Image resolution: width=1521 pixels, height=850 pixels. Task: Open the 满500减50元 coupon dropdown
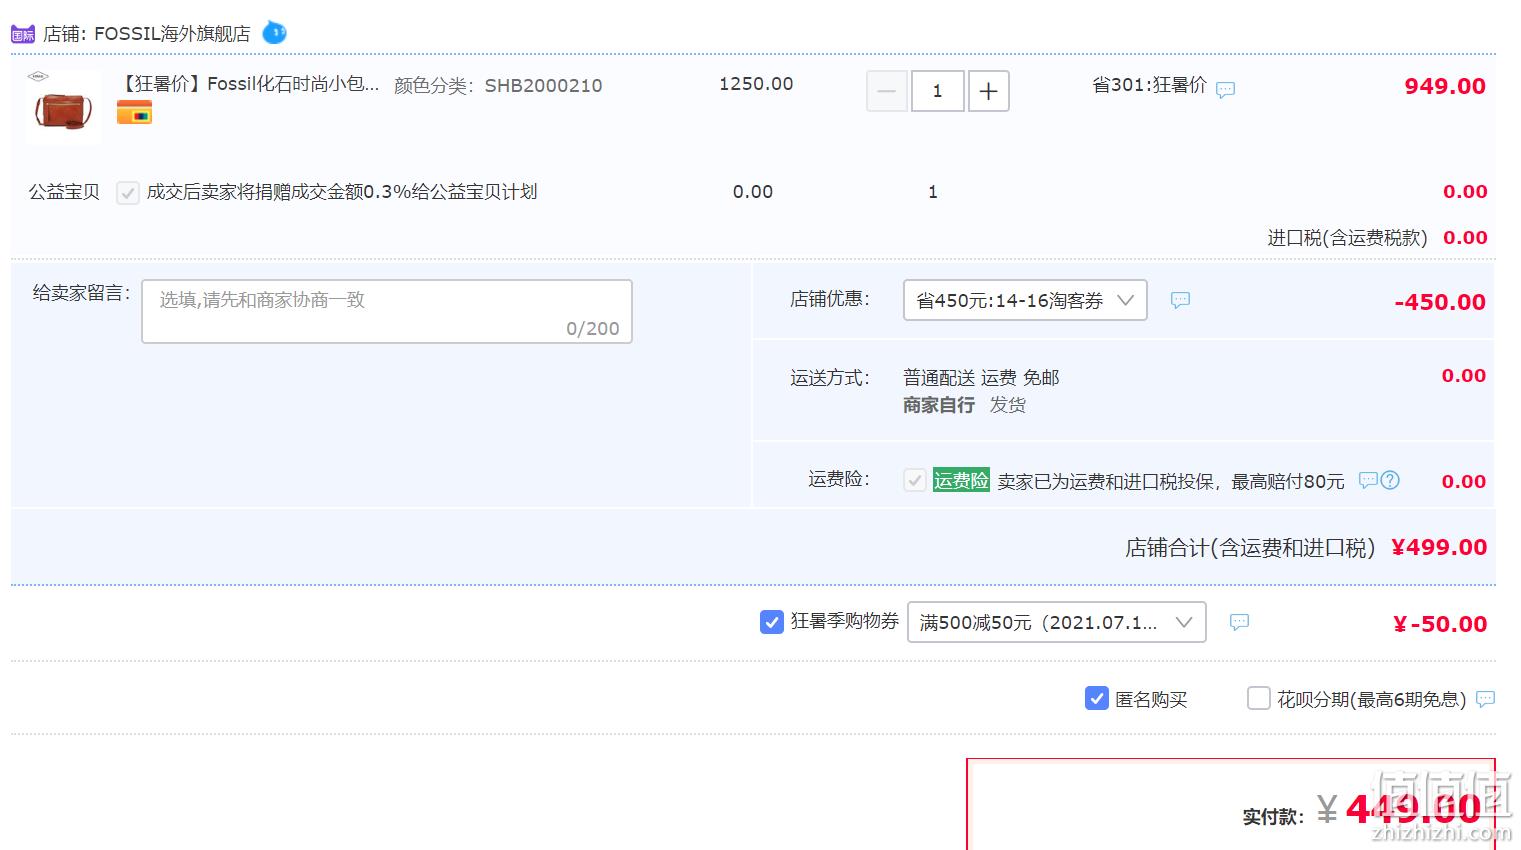pyautogui.click(x=1056, y=622)
